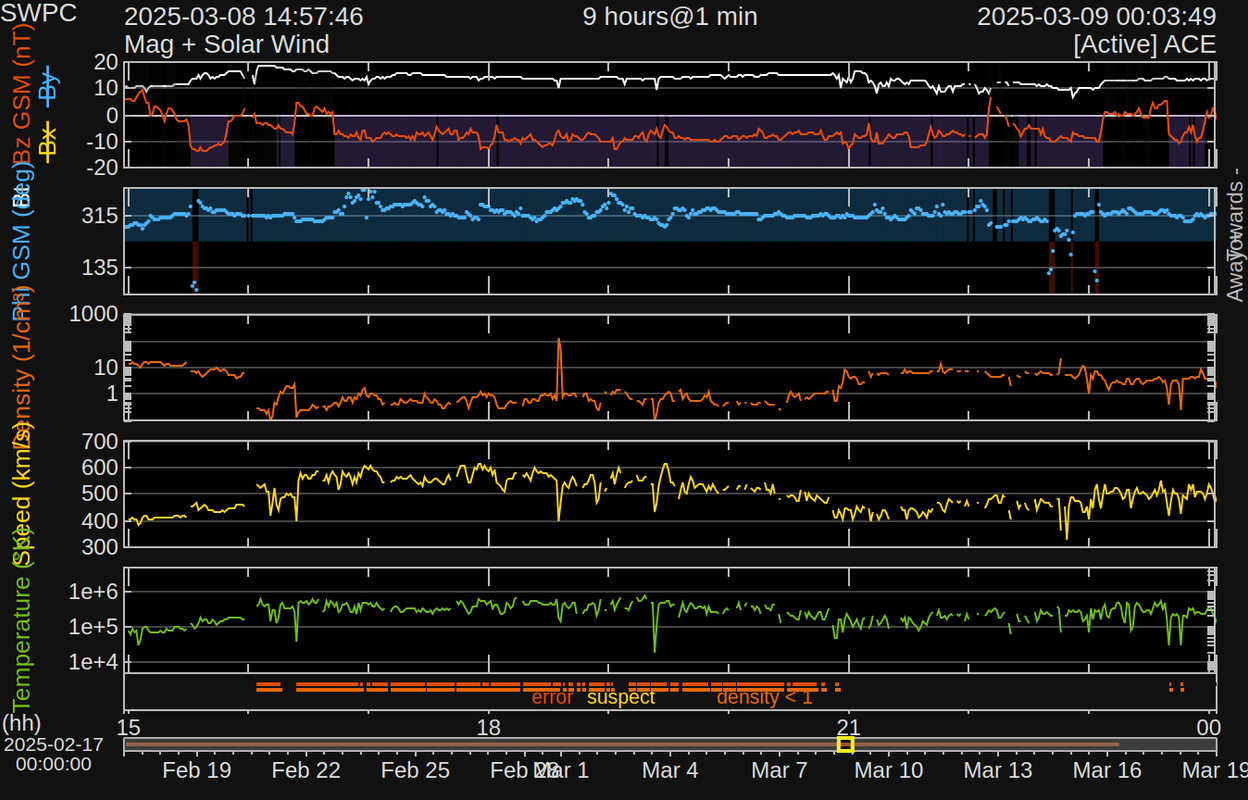Click the start timestamp 2025-03-08 14:57:46

click(244, 17)
